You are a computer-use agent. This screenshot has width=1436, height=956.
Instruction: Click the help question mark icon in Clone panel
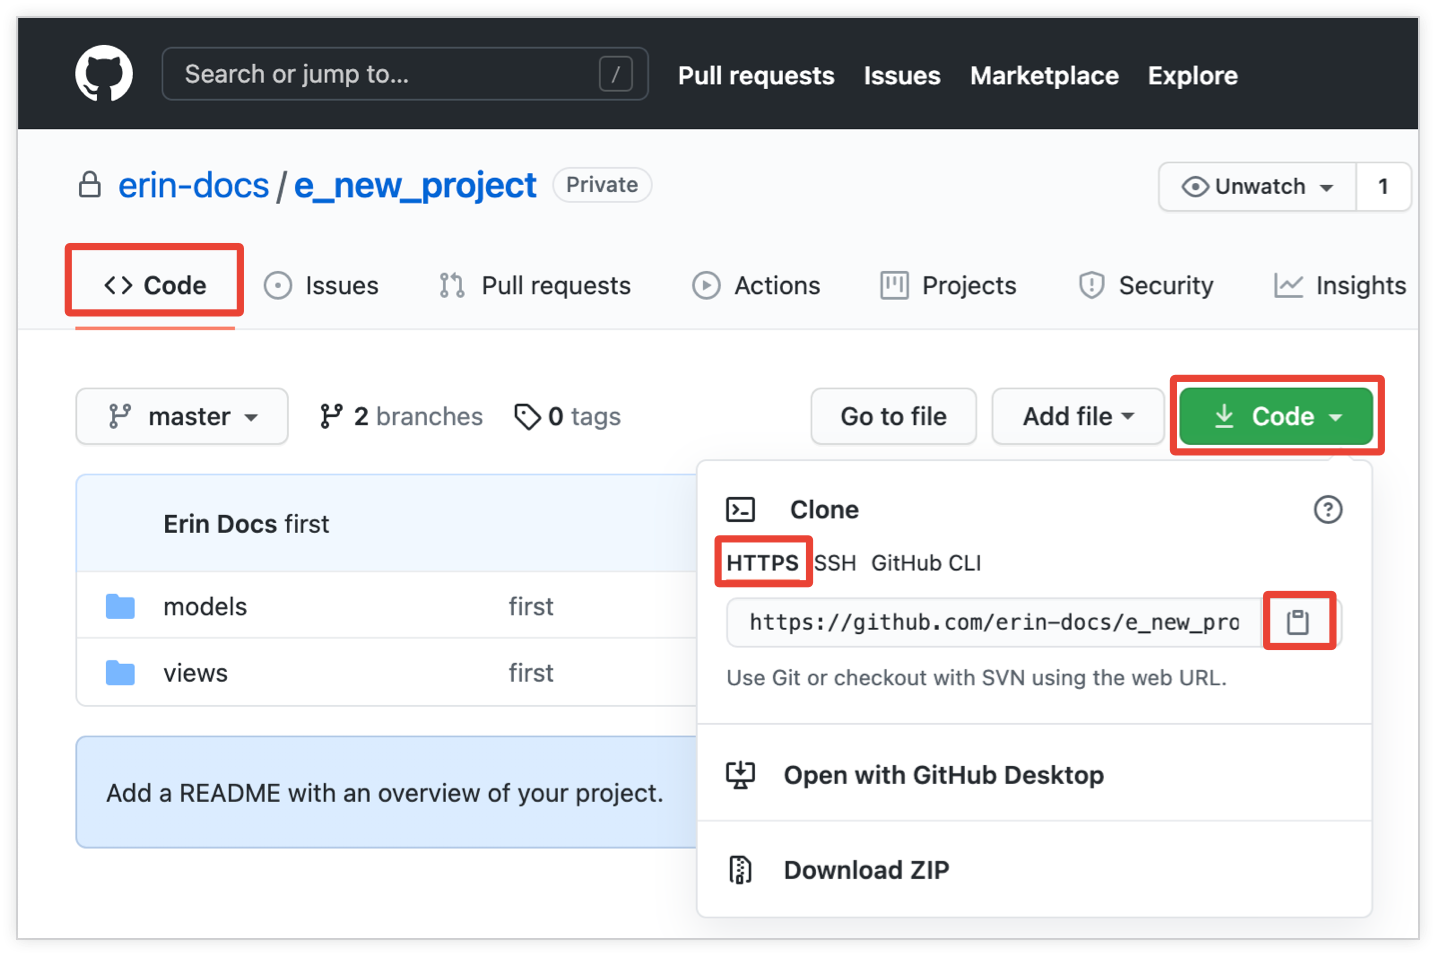(1327, 510)
